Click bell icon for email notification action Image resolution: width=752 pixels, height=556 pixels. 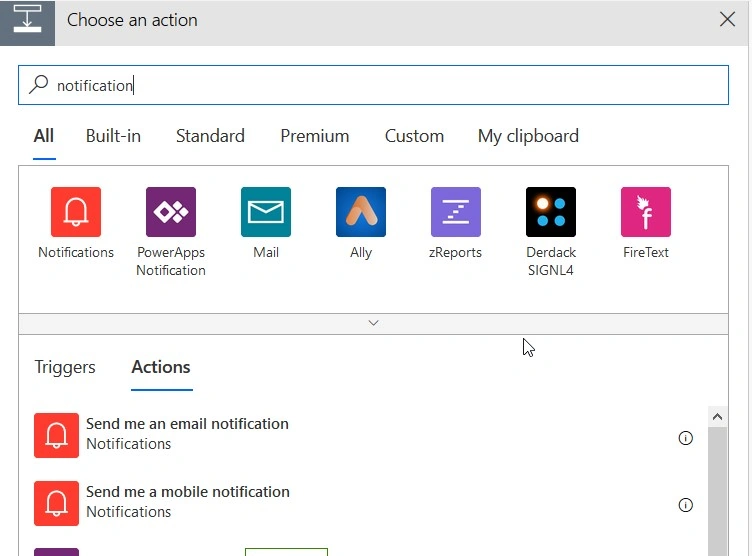(x=56, y=436)
